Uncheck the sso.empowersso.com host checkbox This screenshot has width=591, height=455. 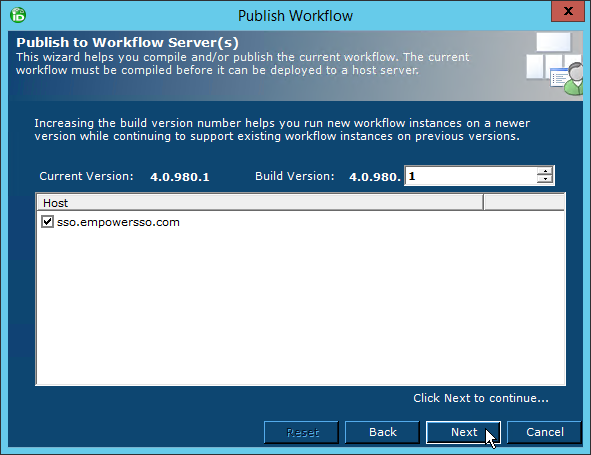coord(47,222)
